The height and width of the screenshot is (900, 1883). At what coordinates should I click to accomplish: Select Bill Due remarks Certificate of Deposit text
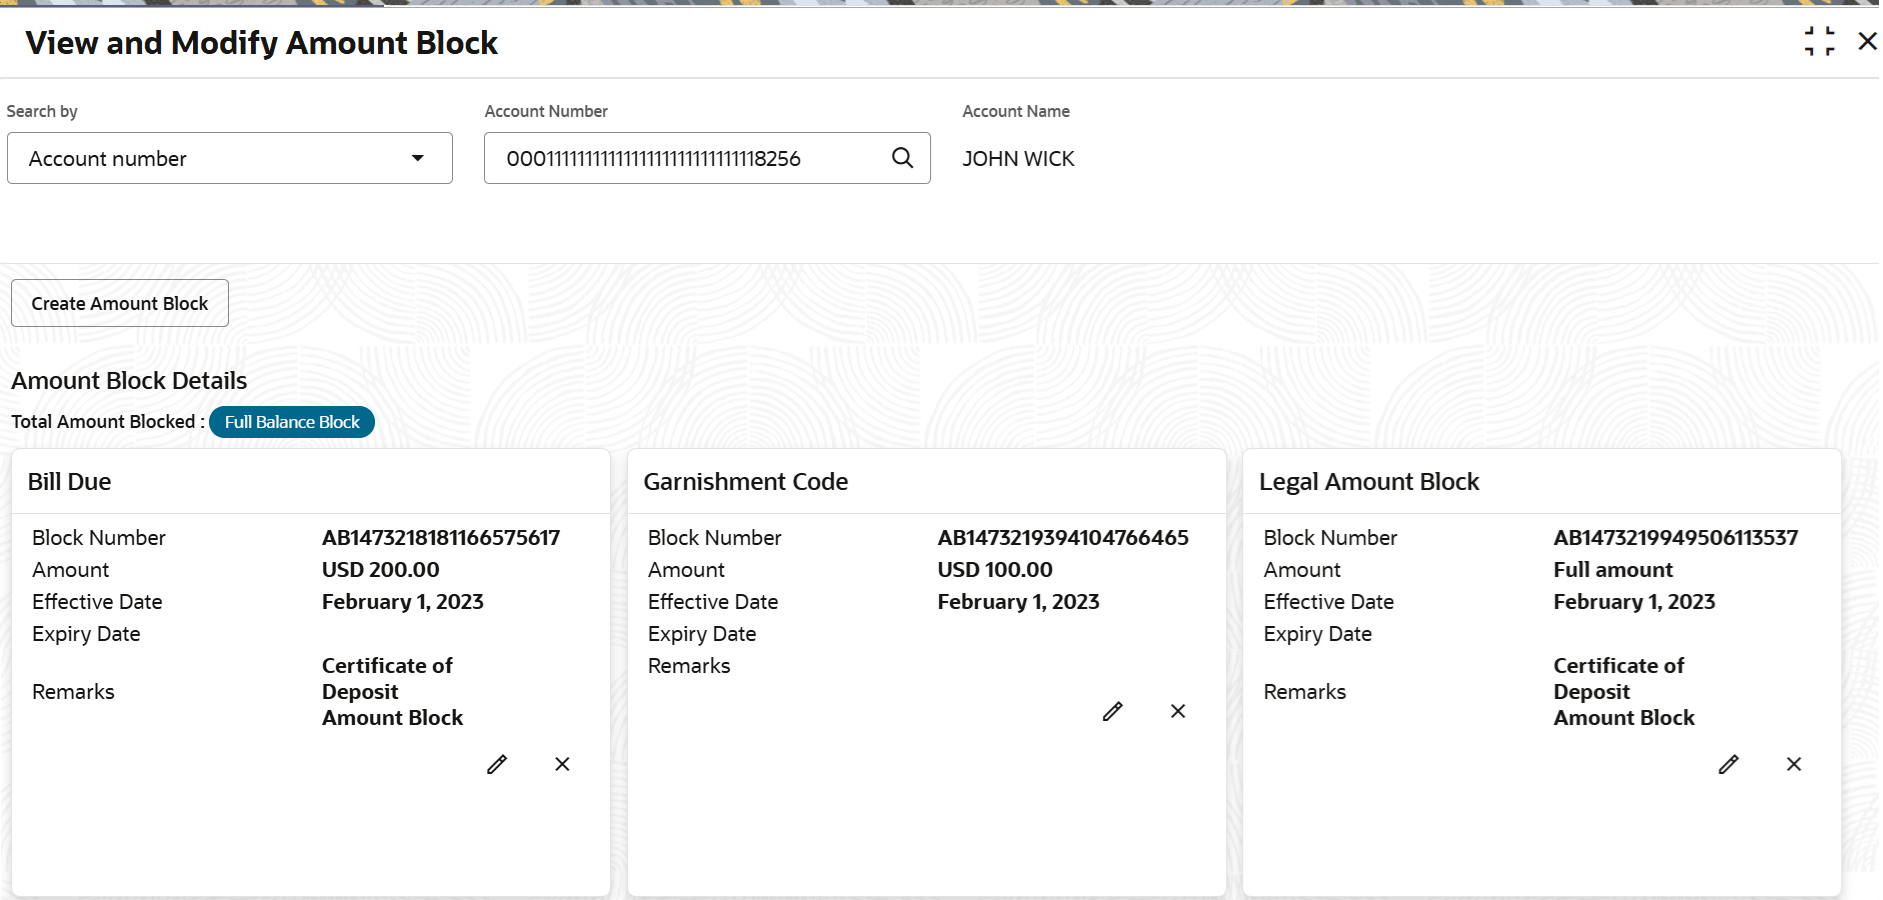click(393, 692)
